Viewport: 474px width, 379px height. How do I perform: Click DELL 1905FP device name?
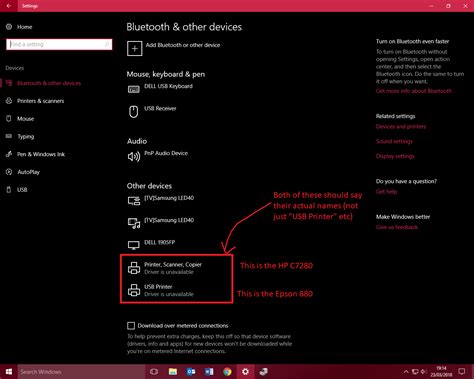pos(159,242)
